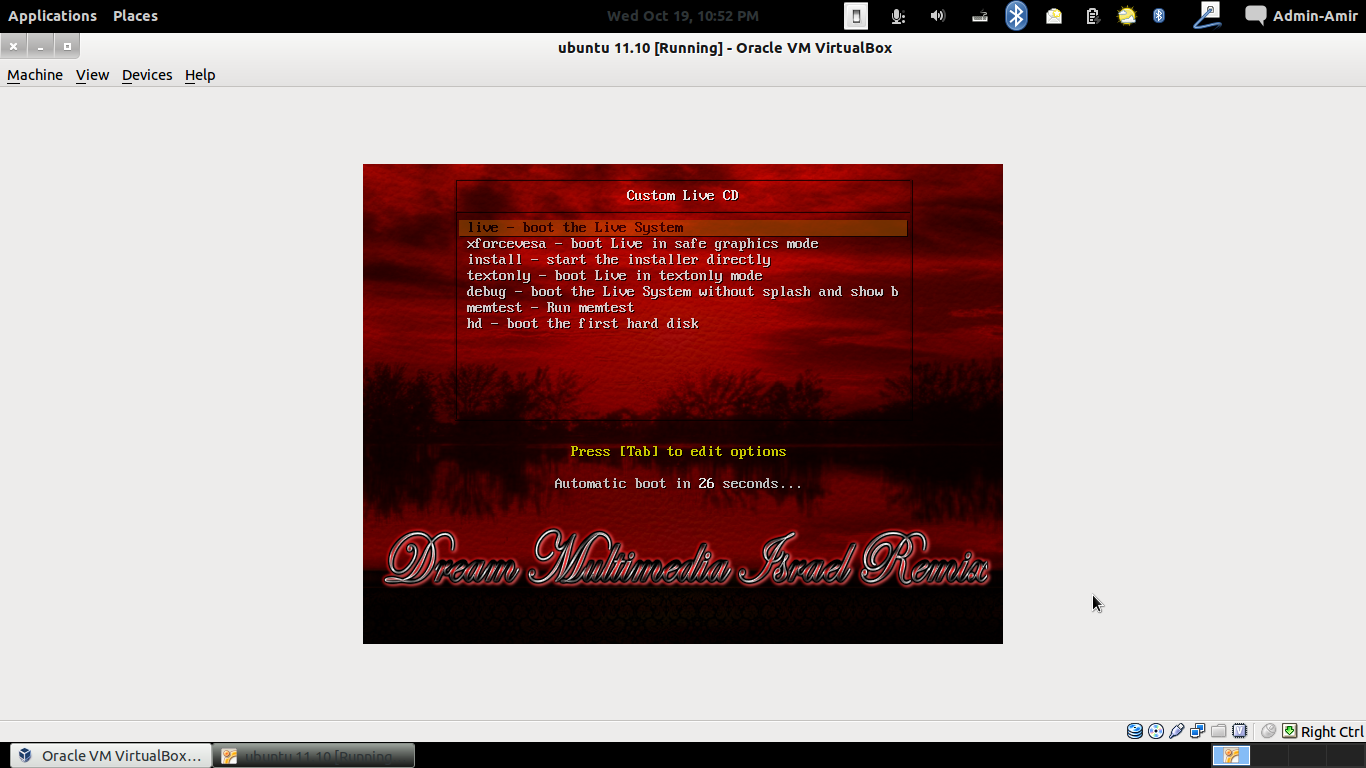Click the network adapters status icon

(x=1197, y=731)
